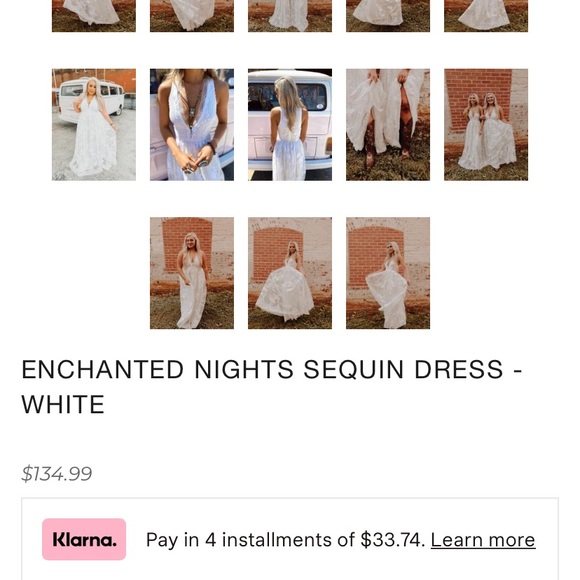This screenshot has height=580, width=580.
Task: View back-of-dress thumbnail facing the van
Action: tap(290, 125)
